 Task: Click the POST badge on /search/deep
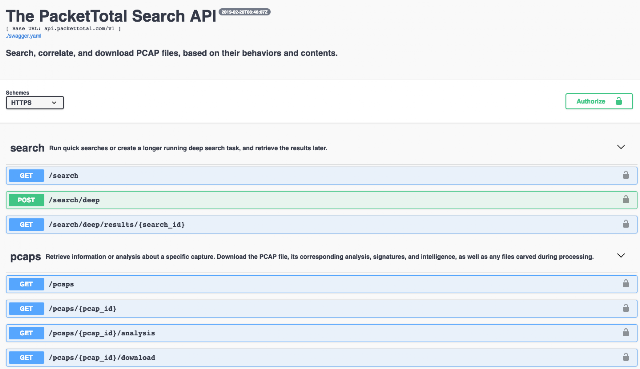[26, 200]
